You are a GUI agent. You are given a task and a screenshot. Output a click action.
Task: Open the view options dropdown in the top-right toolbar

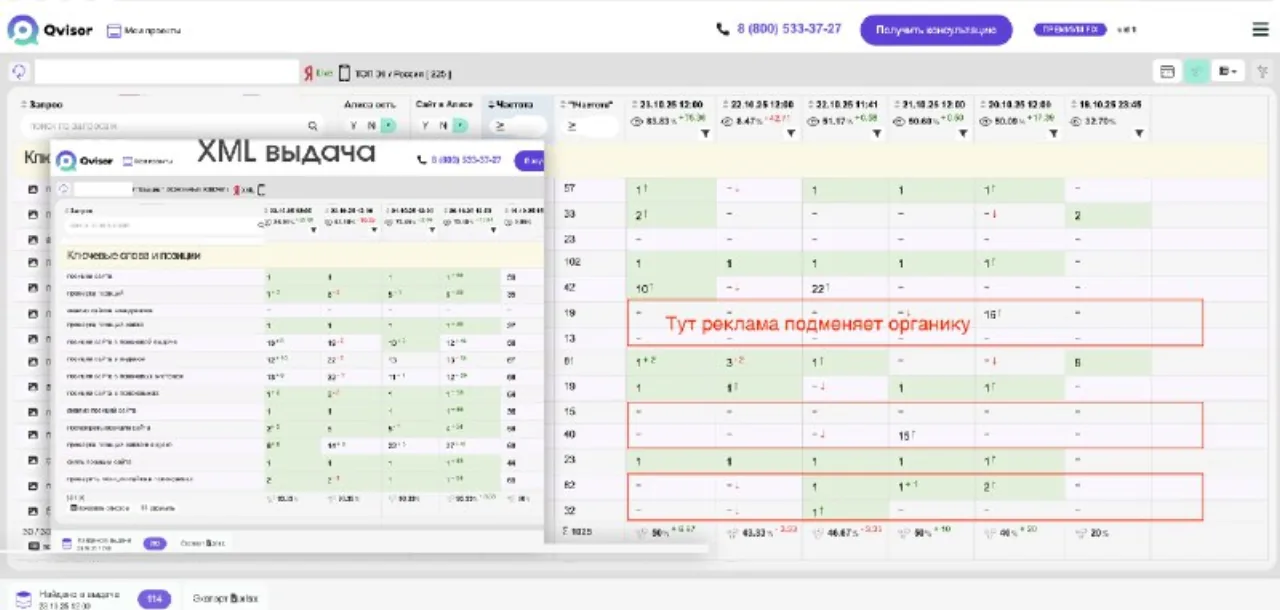pos(1228,72)
